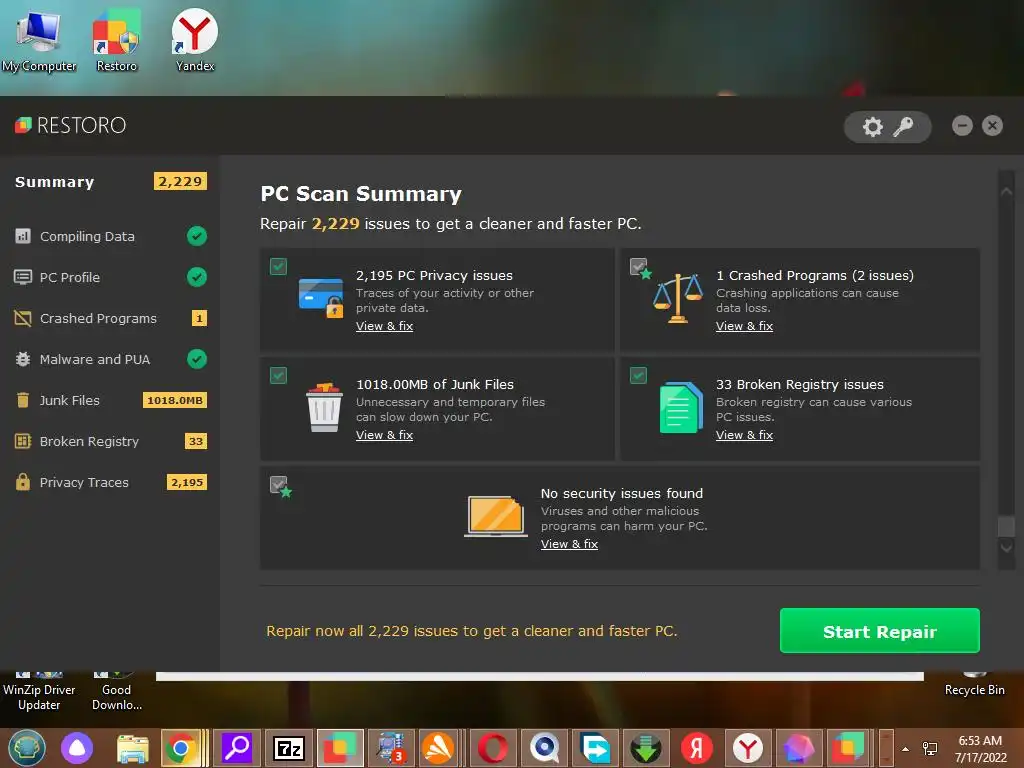The width and height of the screenshot is (1024, 768).
Task: Open Restoro desktop shortcut
Action: point(116,40)
